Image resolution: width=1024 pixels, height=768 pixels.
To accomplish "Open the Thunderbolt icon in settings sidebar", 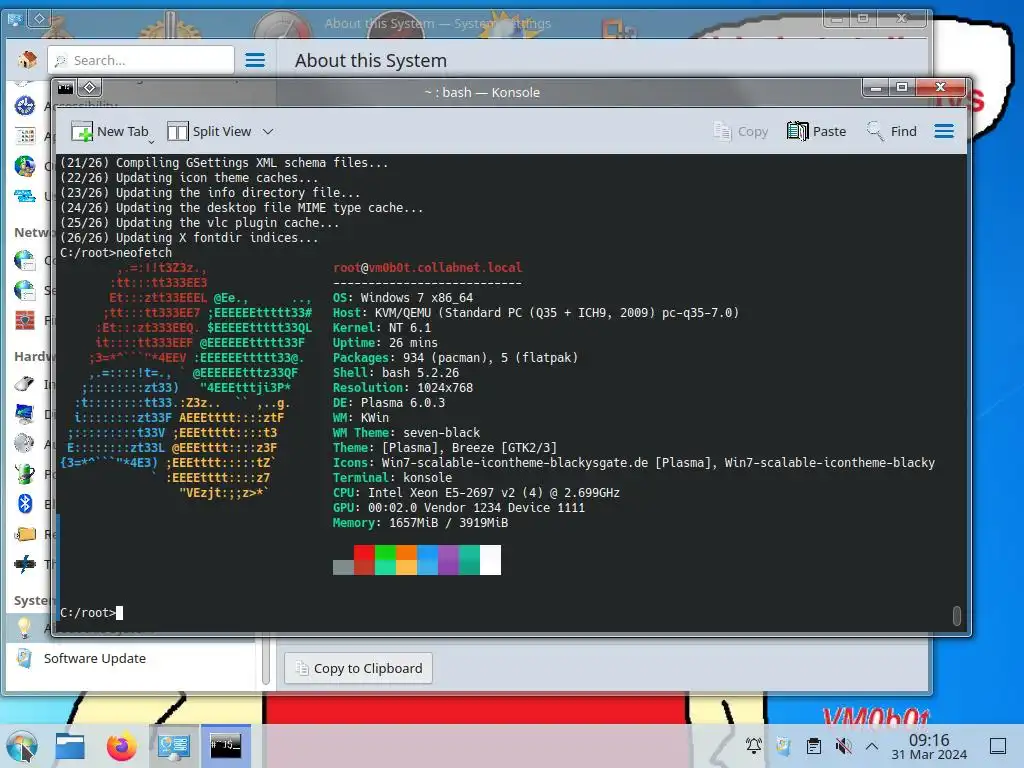I will tap(25, 564).
